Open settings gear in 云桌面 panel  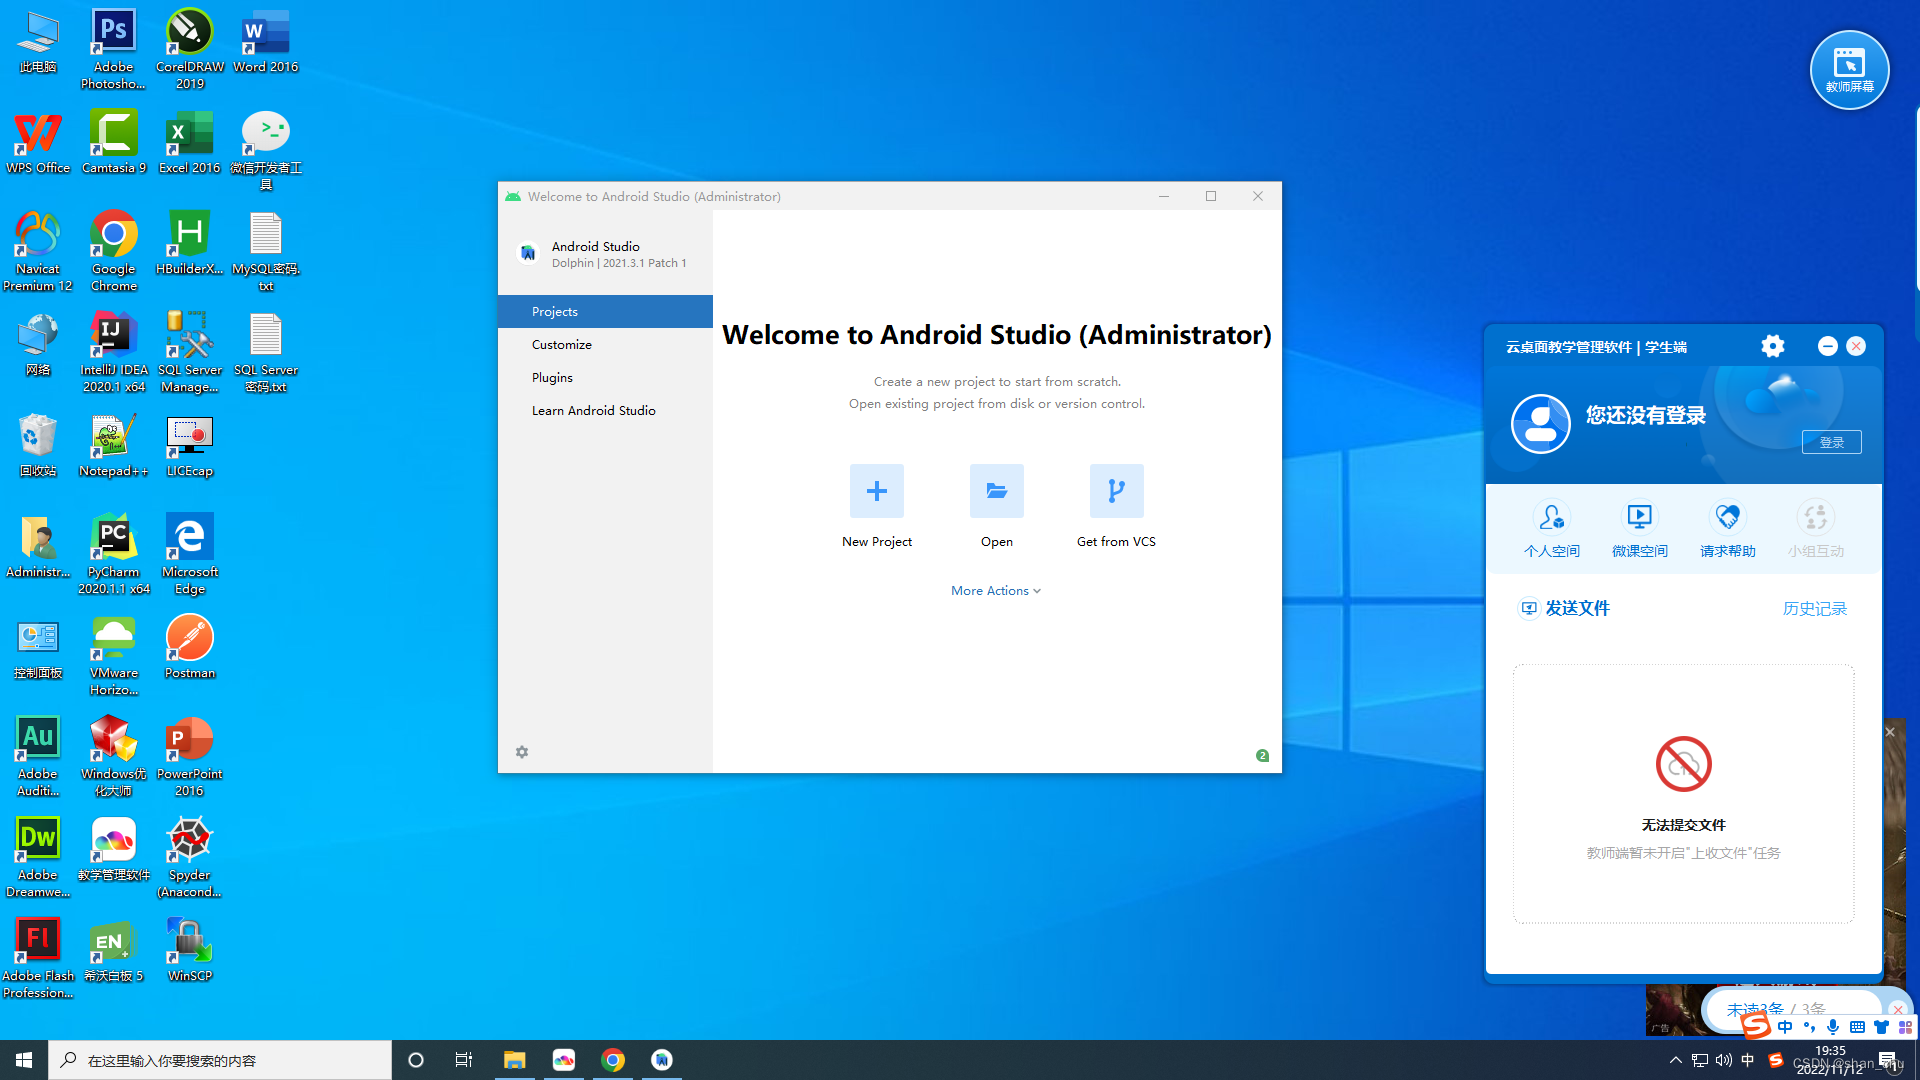pyautogui.click(x=1773, y=346)
